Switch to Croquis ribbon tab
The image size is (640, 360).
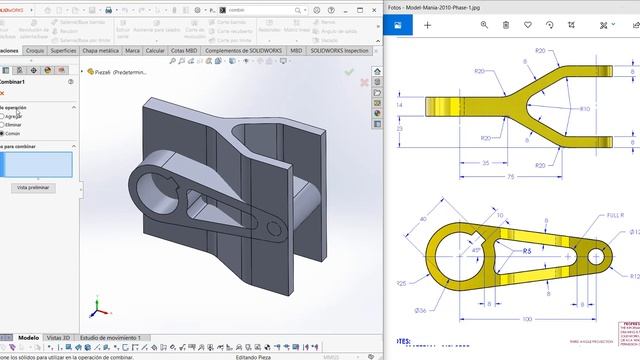(x=35, y=51)
